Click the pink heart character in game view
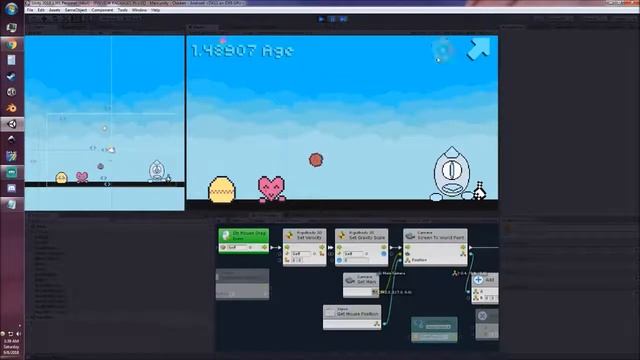Image resolution: width=640 pixels, height=360 pixels. pyautogui.click(x=271, y=189)
